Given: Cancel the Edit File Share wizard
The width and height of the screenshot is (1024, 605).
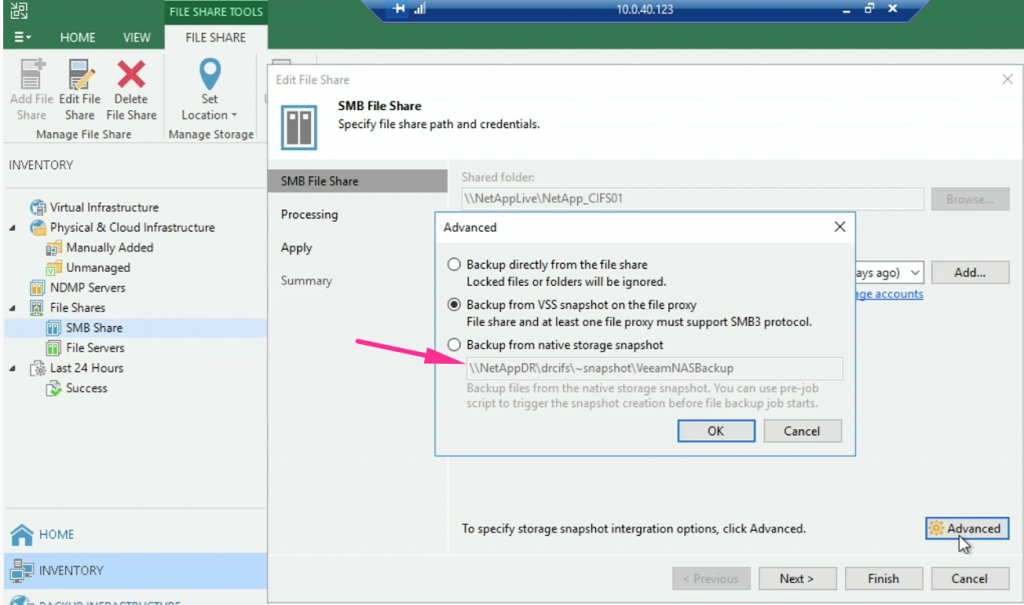Looking at the screenshot, I should (x=970, y=579).
